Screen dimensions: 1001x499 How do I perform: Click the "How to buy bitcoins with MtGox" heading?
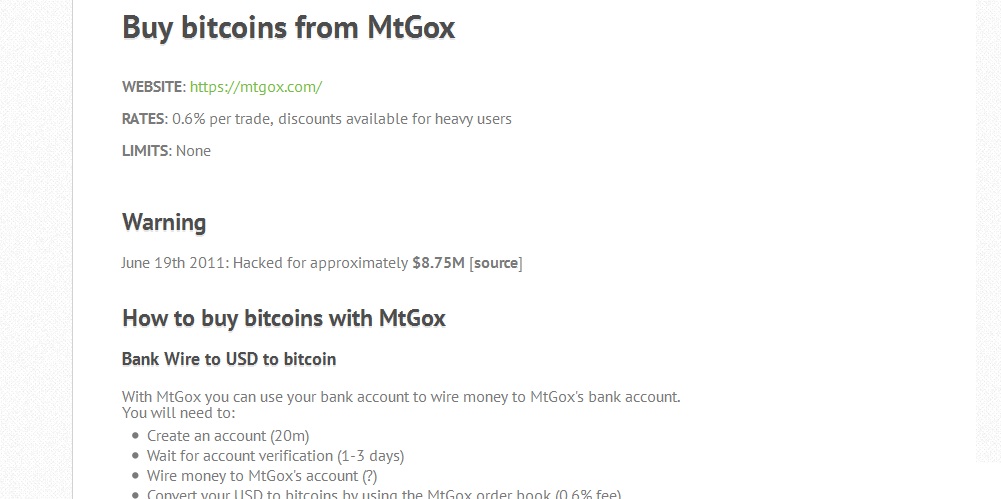click(283, 319)
